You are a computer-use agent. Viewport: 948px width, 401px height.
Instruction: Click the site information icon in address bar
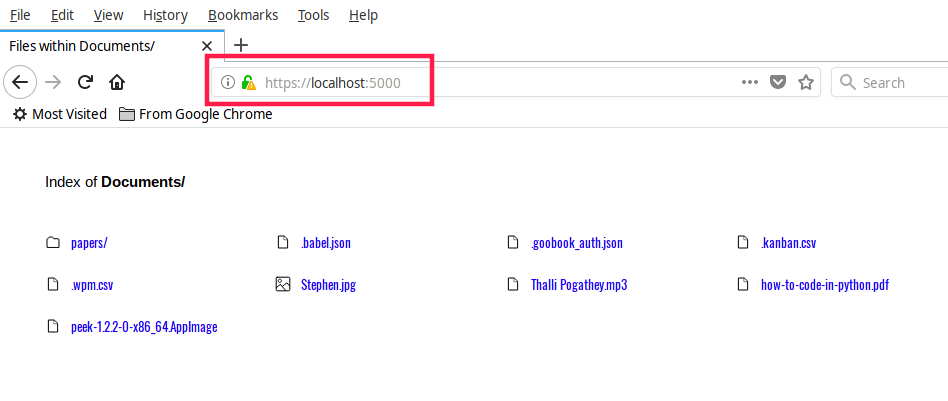click(x=227, y=83)
